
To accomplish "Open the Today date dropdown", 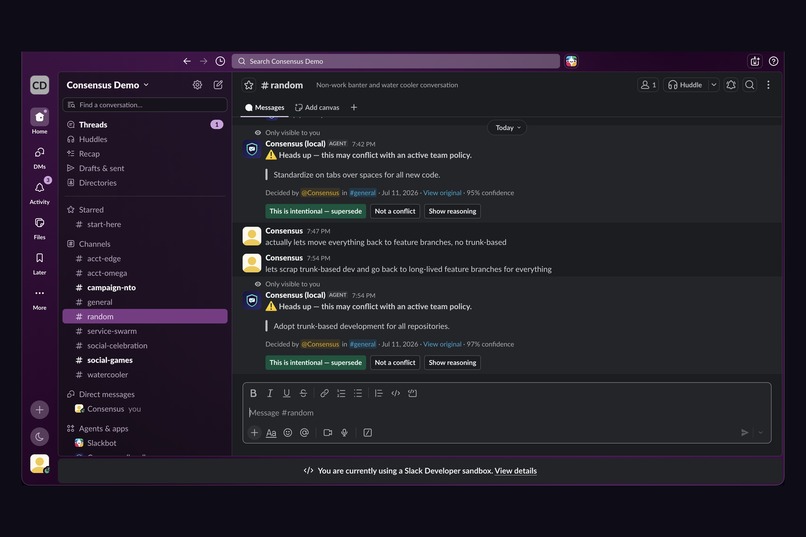I will click(507, 127).
